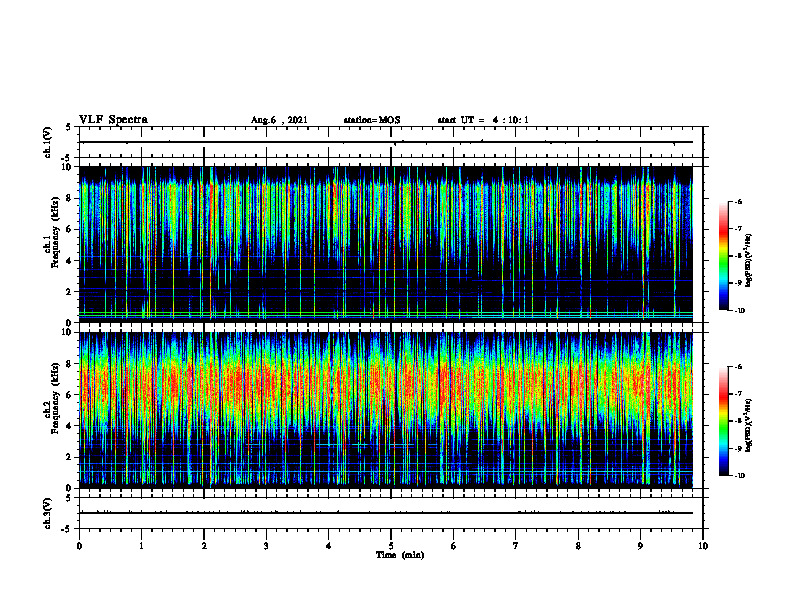Screen dimensions: 792x612
Task: Click the "-6" tick on ch.2 colorbar
Action: click(738, 367)
